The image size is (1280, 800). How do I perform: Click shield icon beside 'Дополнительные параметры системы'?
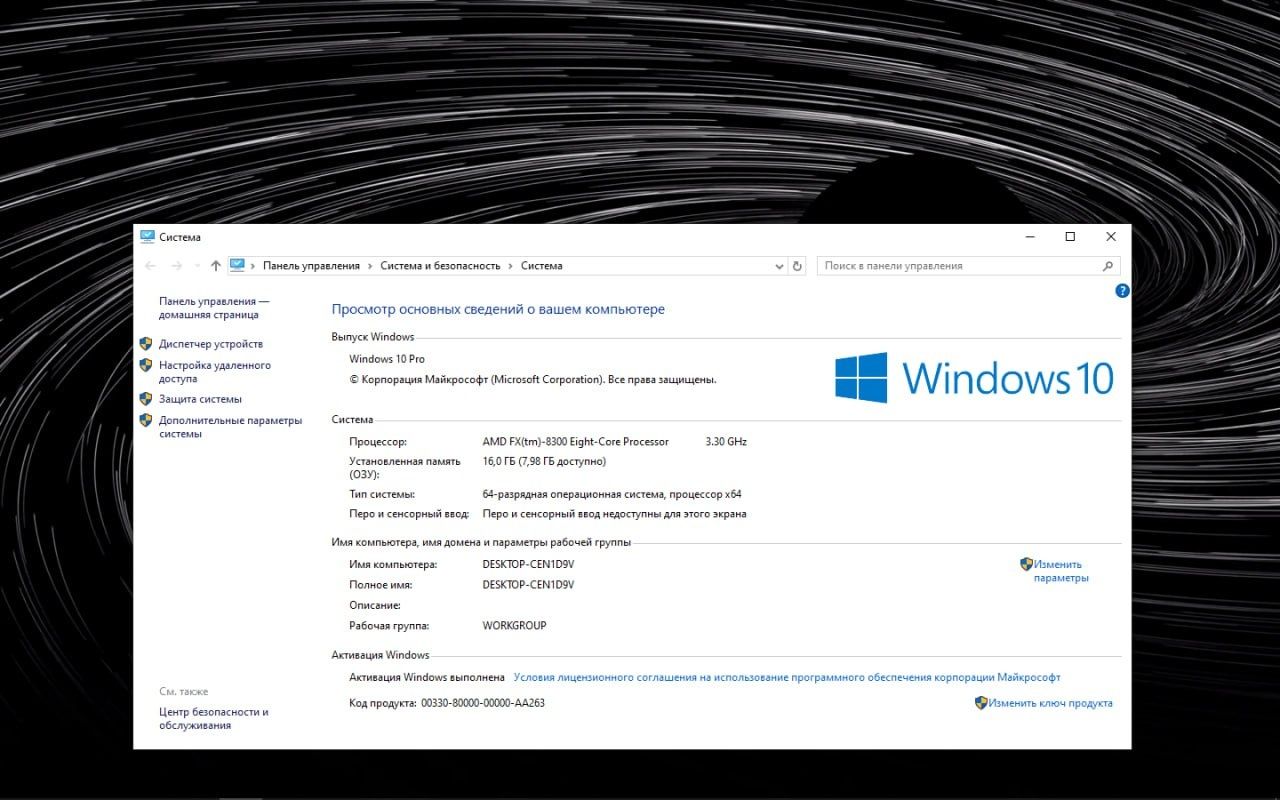146,420
